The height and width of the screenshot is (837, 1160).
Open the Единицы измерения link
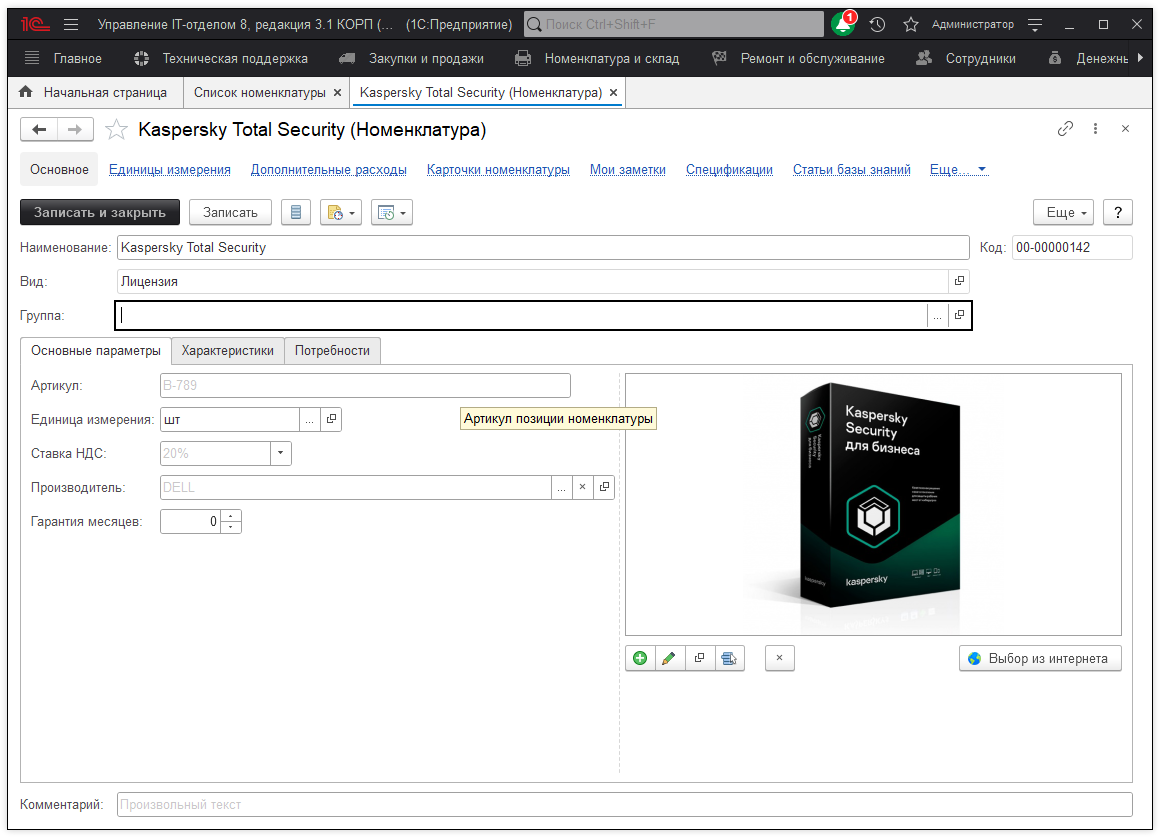point(170,170)
